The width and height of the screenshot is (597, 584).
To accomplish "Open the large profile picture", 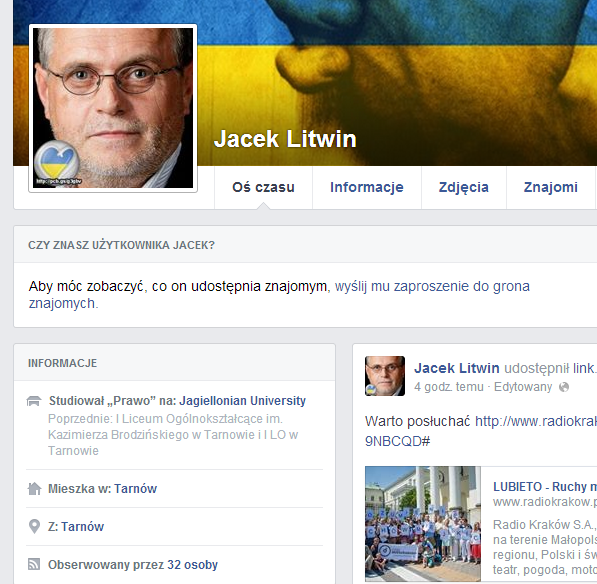I will coord(113,108).
